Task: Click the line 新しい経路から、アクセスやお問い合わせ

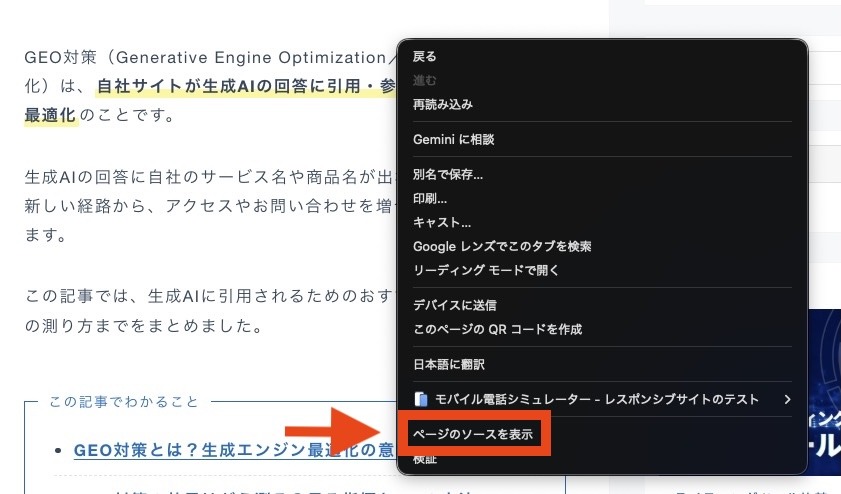Action: (x=209, y=205)
